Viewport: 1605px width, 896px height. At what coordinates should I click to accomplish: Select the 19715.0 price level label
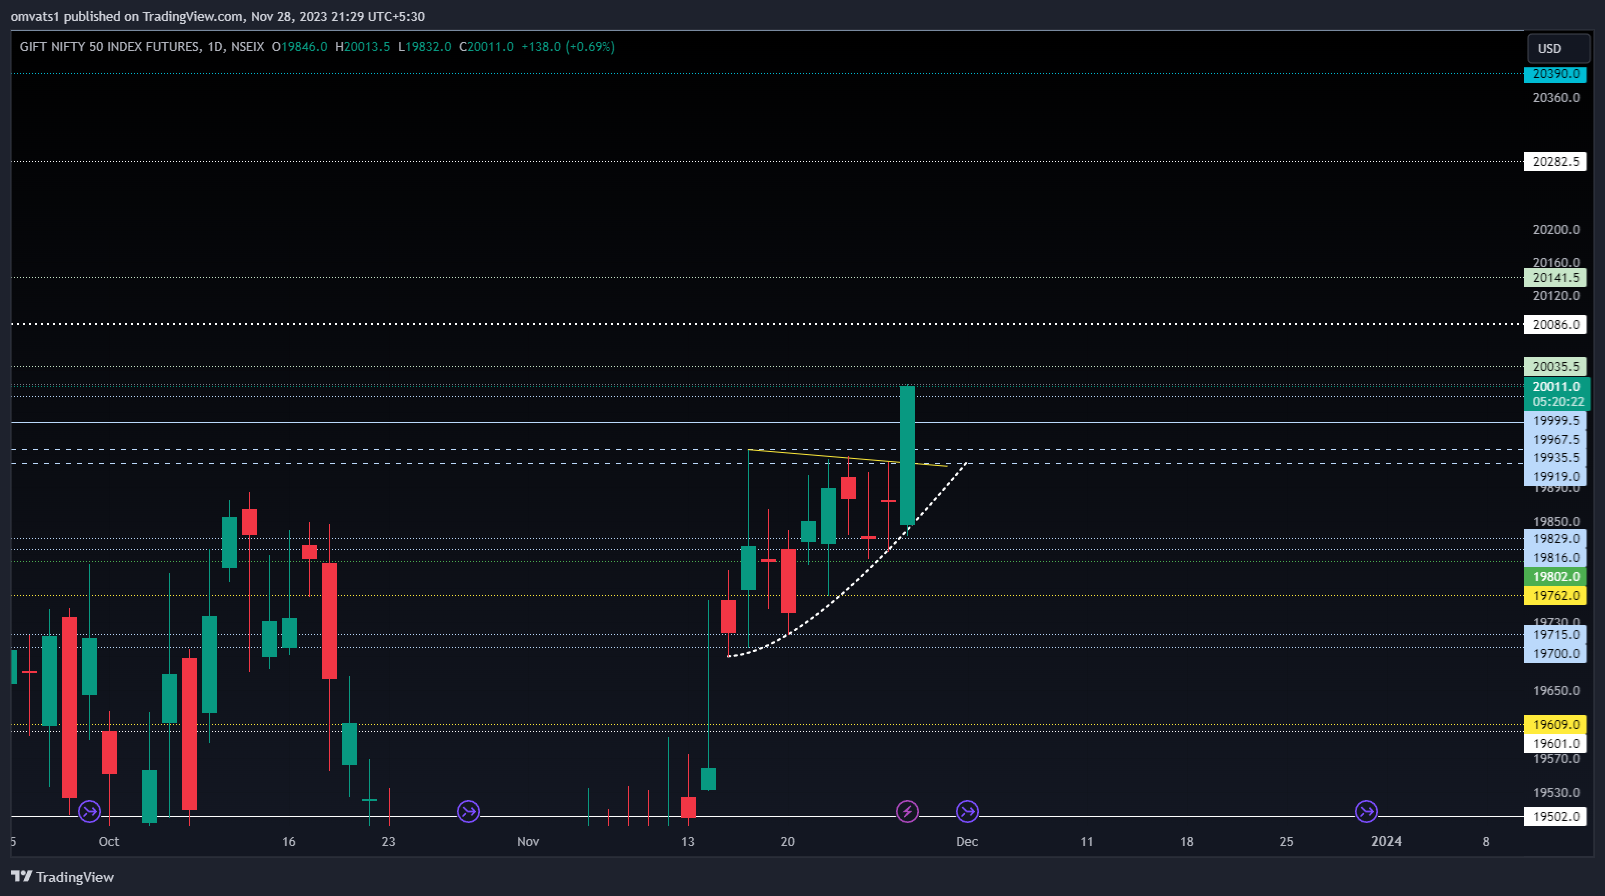click(1555, 635)
